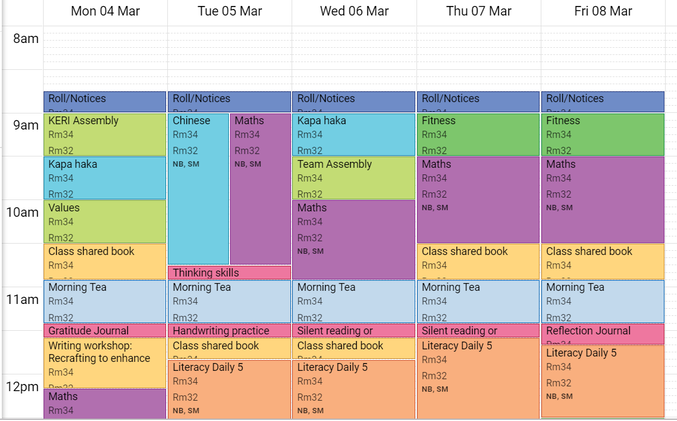This screenshot has height=421, width=677.
Task: Open Monday's Values event
Action: [x=104, y=222]
